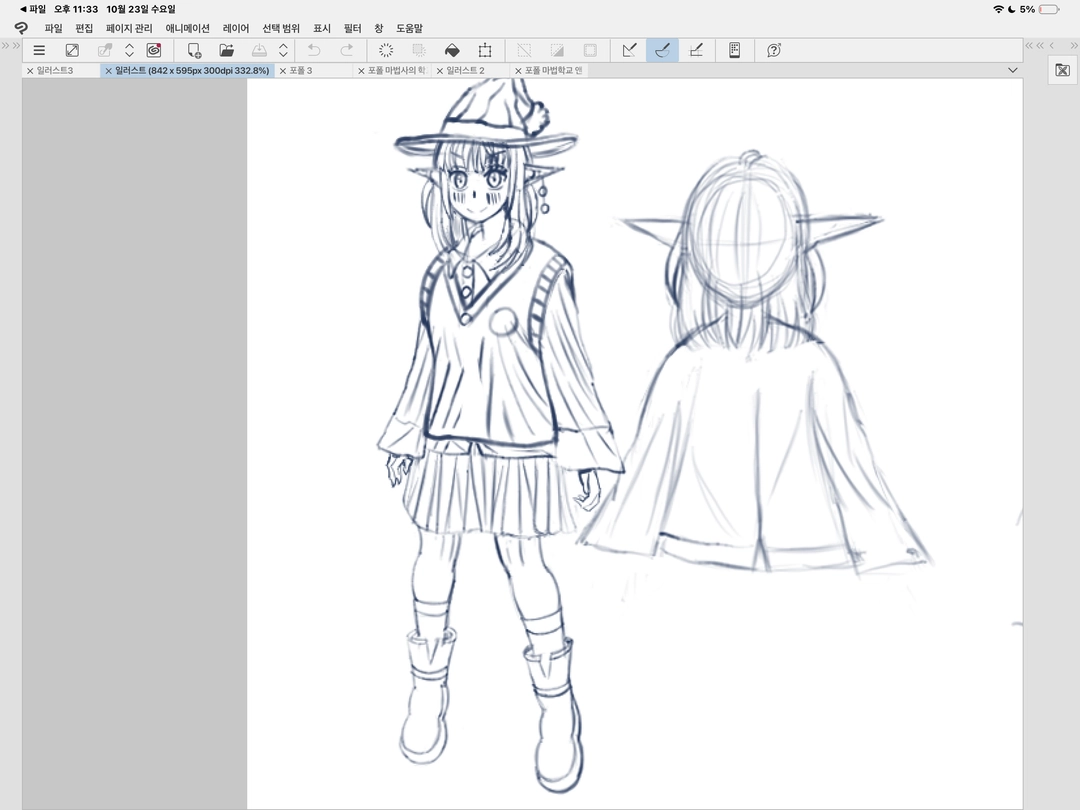This screenshot has height=810, width=1080.
Task: Close the 포폴 마법학교 엔 tab
Action: (x=518, y=70)
